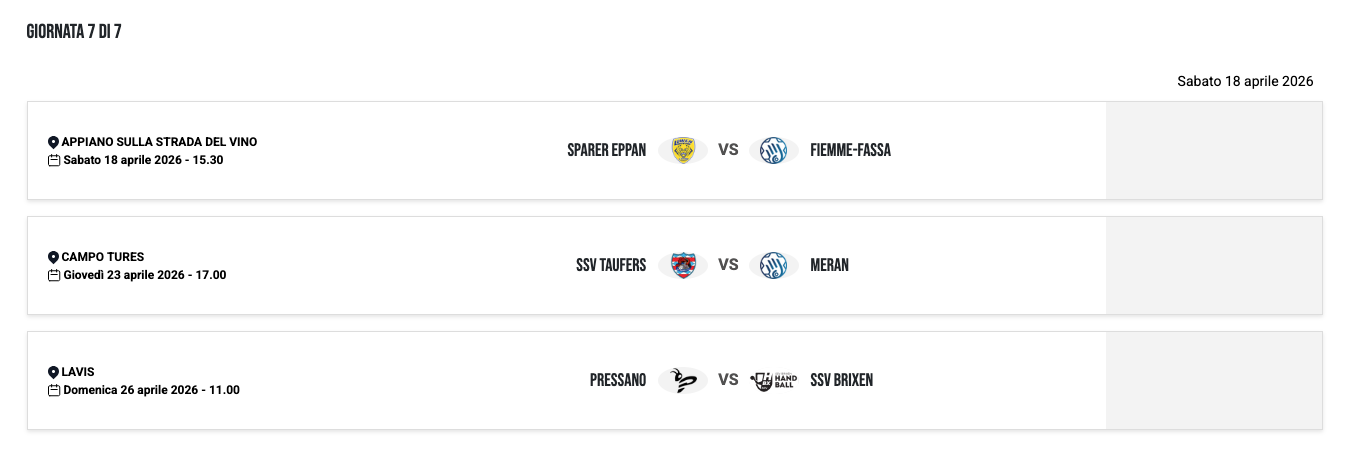This screenshot has width=1354, height=465.
Task: Click the SSV Brixen handball logo
Action: coord(773,380)
